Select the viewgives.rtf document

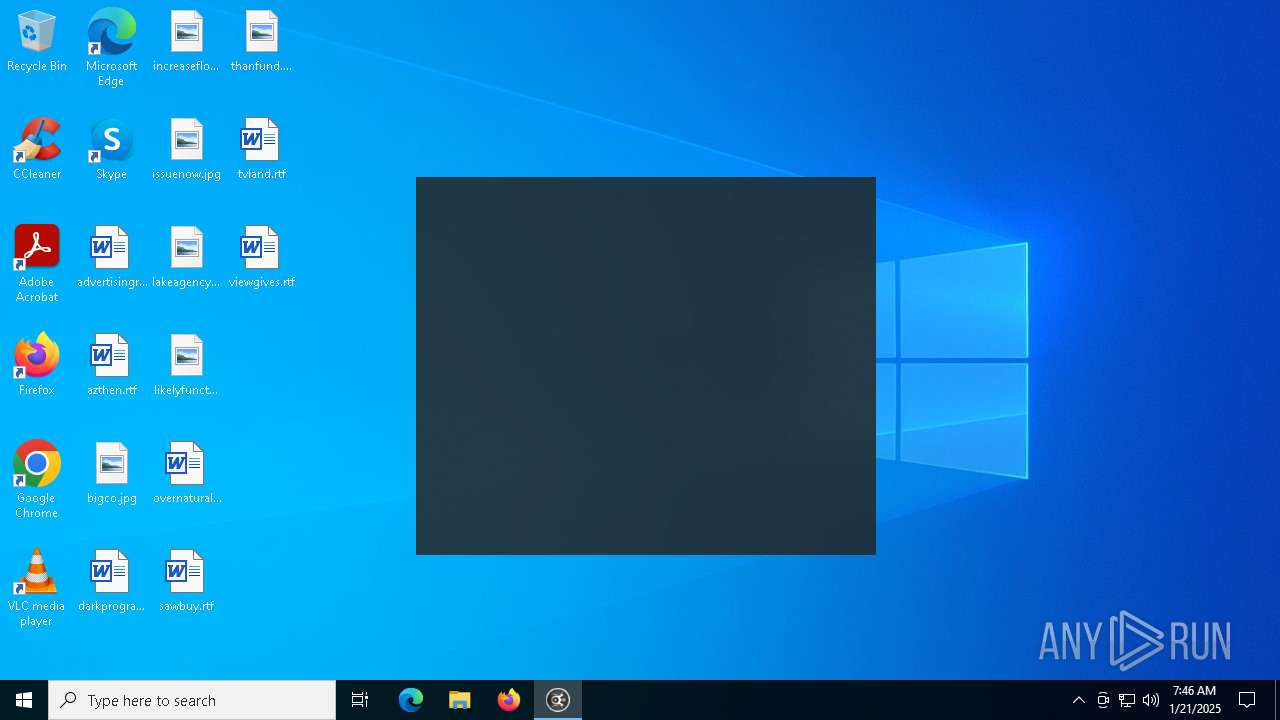[261, 258]
